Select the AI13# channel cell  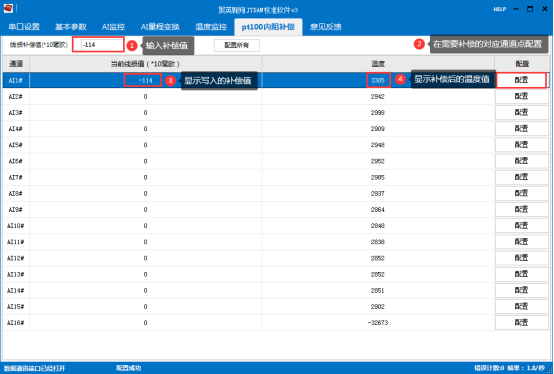tap(16, 274)
